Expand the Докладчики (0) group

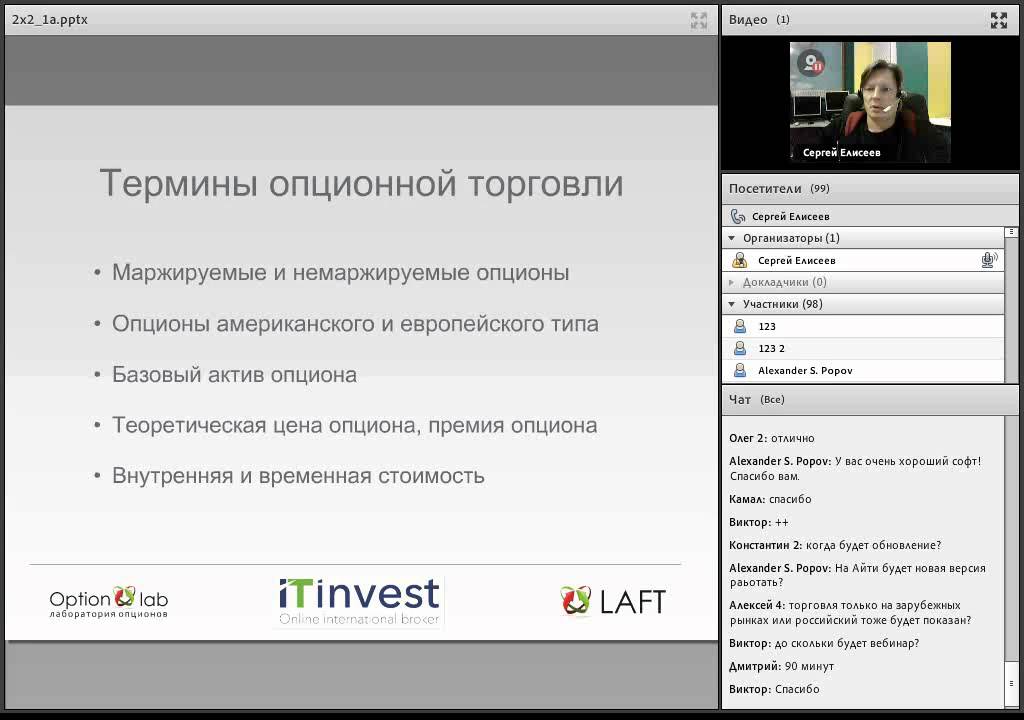point(732,282)
